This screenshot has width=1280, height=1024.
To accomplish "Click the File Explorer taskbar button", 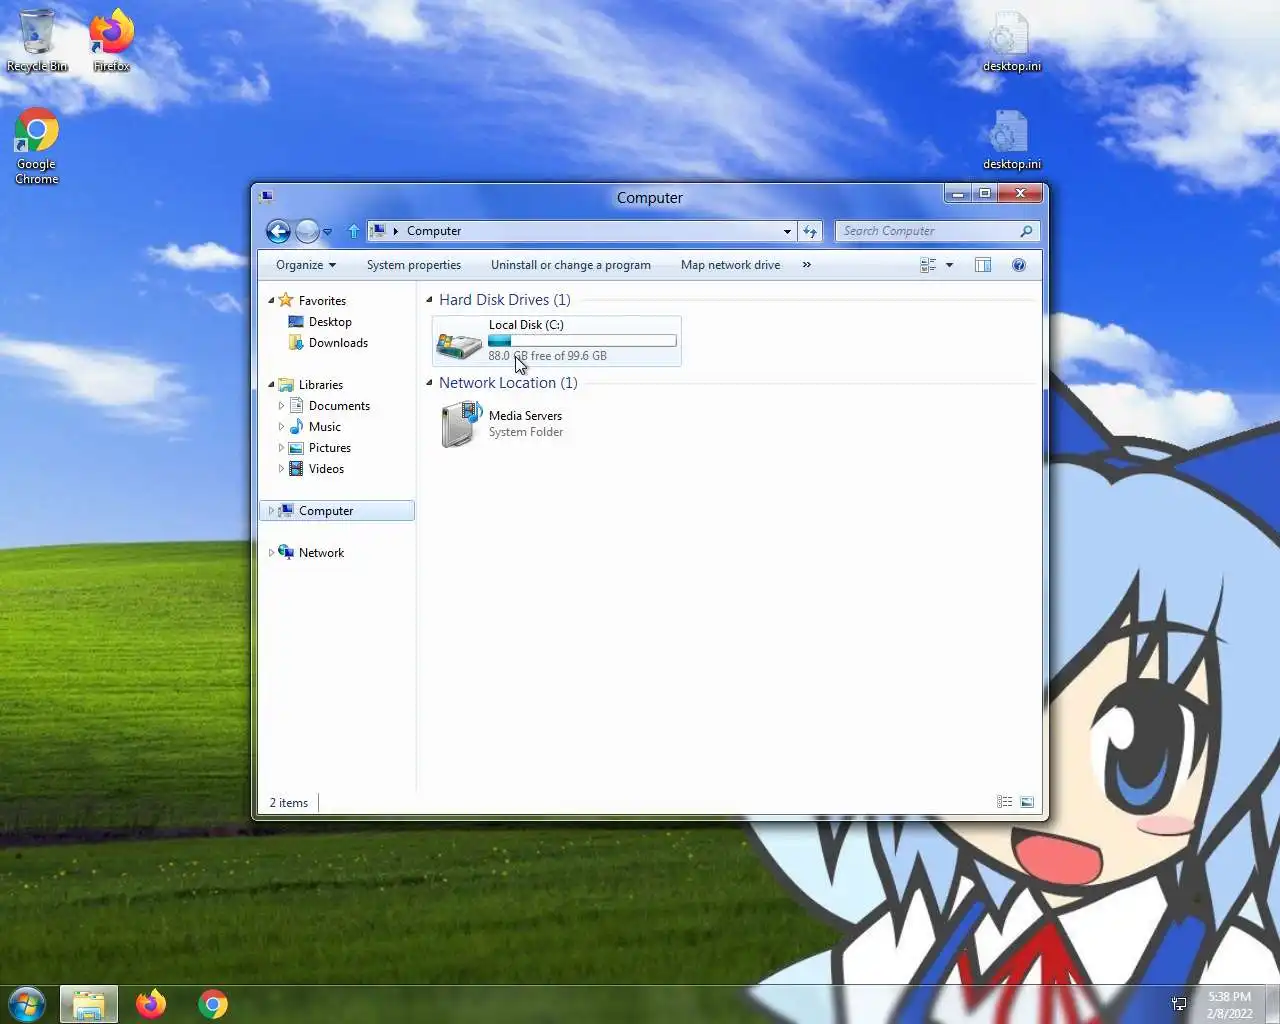I will (89, 1004).
